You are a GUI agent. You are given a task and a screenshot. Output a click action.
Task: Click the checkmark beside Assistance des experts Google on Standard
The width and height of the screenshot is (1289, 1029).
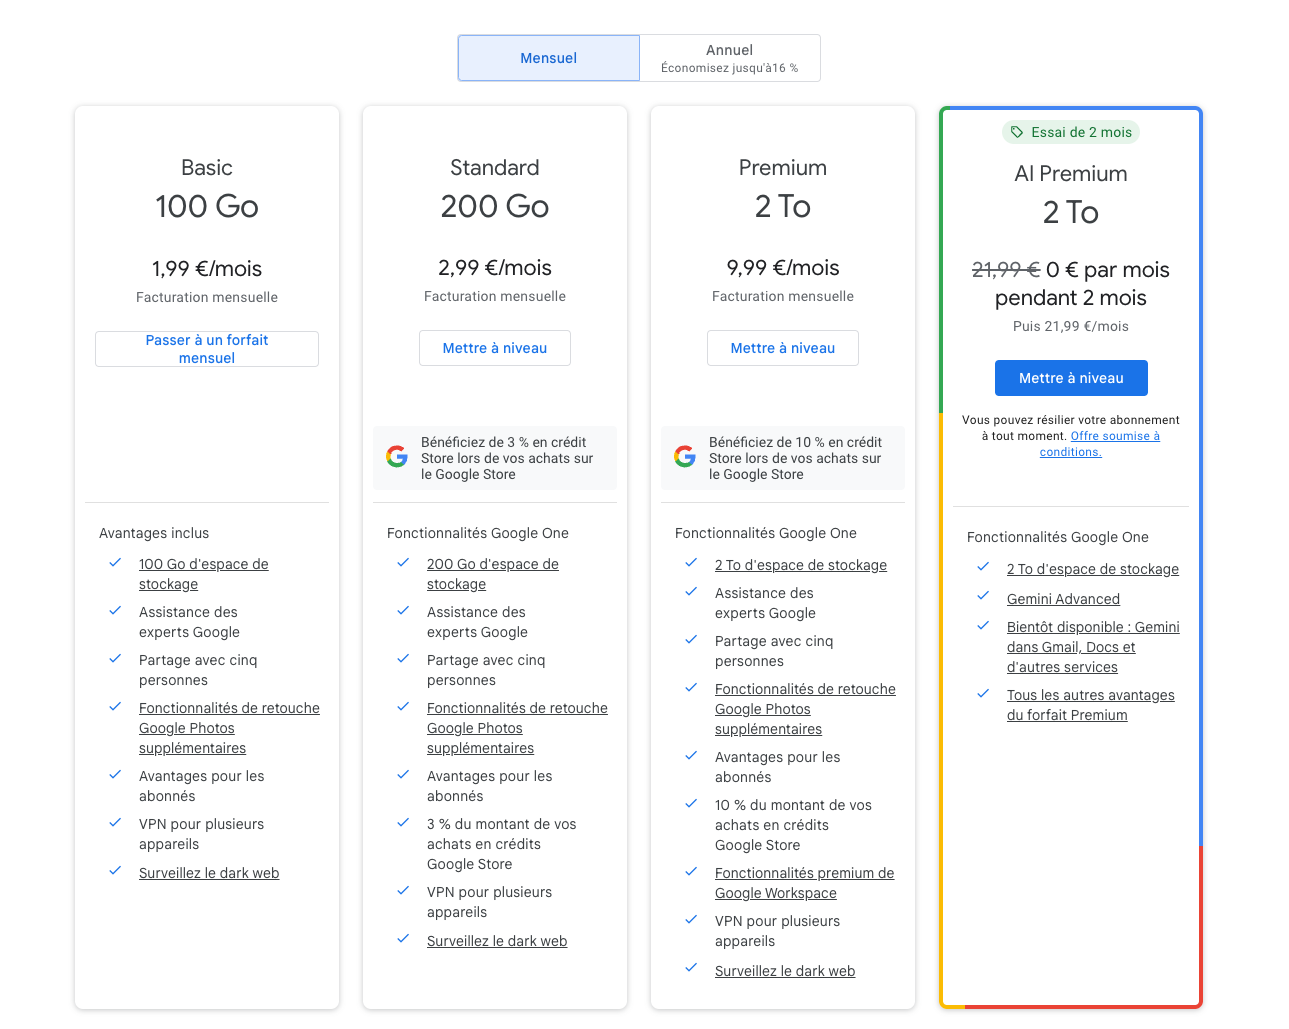pos(403,612)
